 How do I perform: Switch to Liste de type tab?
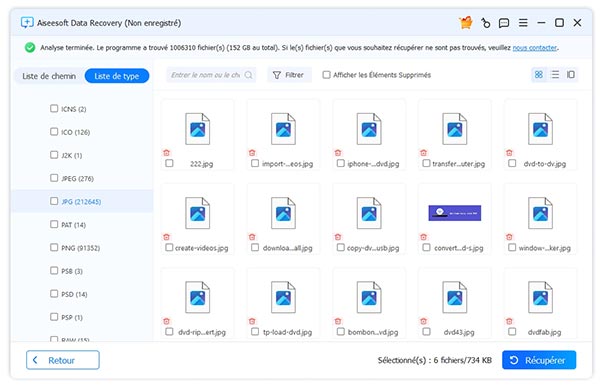point(117,76)
